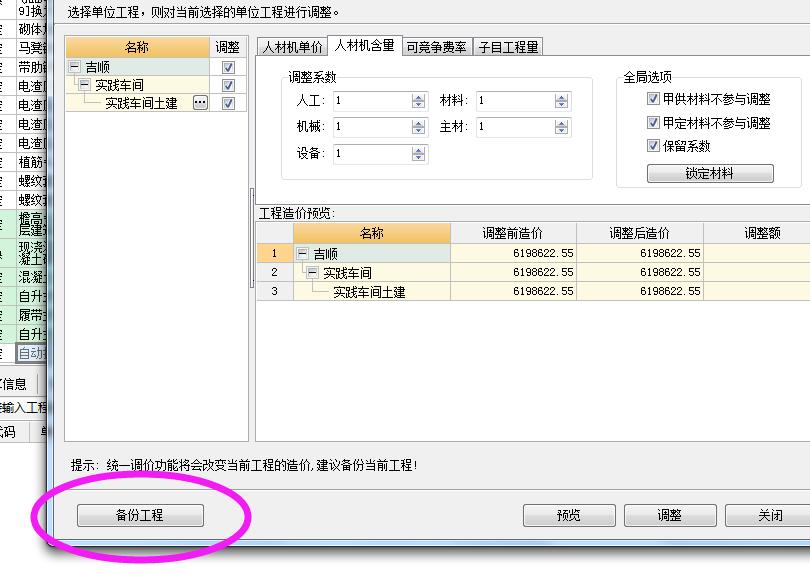Select row 3 number in preview table
Image resolution: width=810 pixels, height=575 pixels.
(x=275, y=291)
